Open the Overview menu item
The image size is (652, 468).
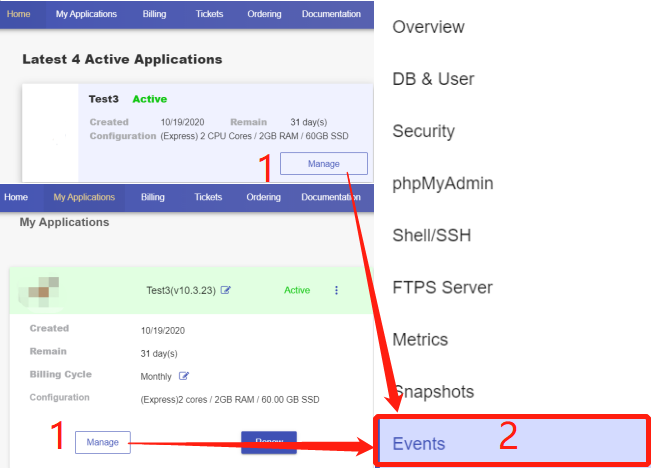point(428,27)
